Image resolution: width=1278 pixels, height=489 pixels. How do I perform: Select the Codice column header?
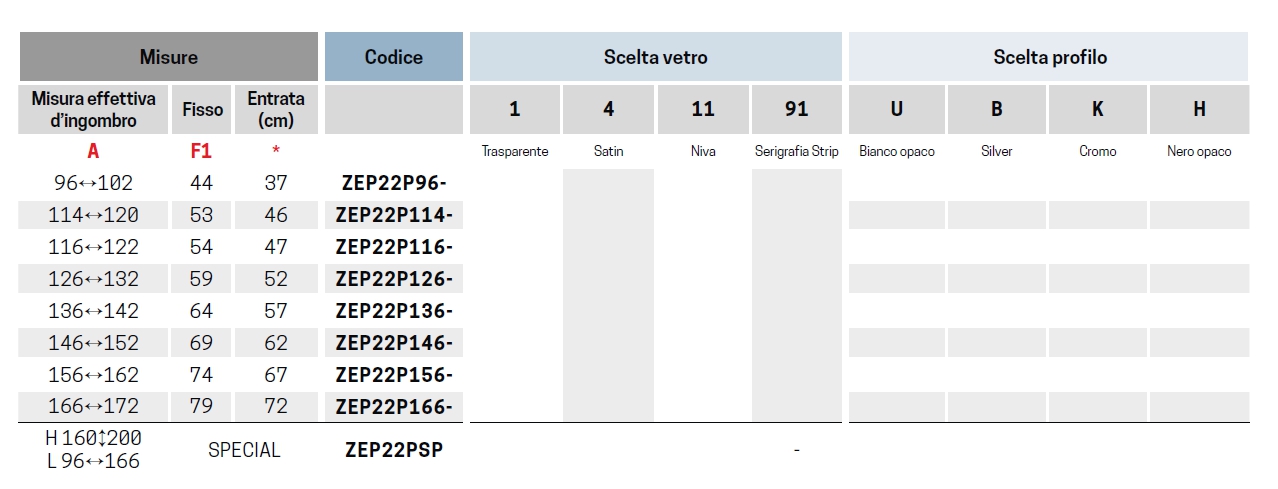click(x=394, y=57)
